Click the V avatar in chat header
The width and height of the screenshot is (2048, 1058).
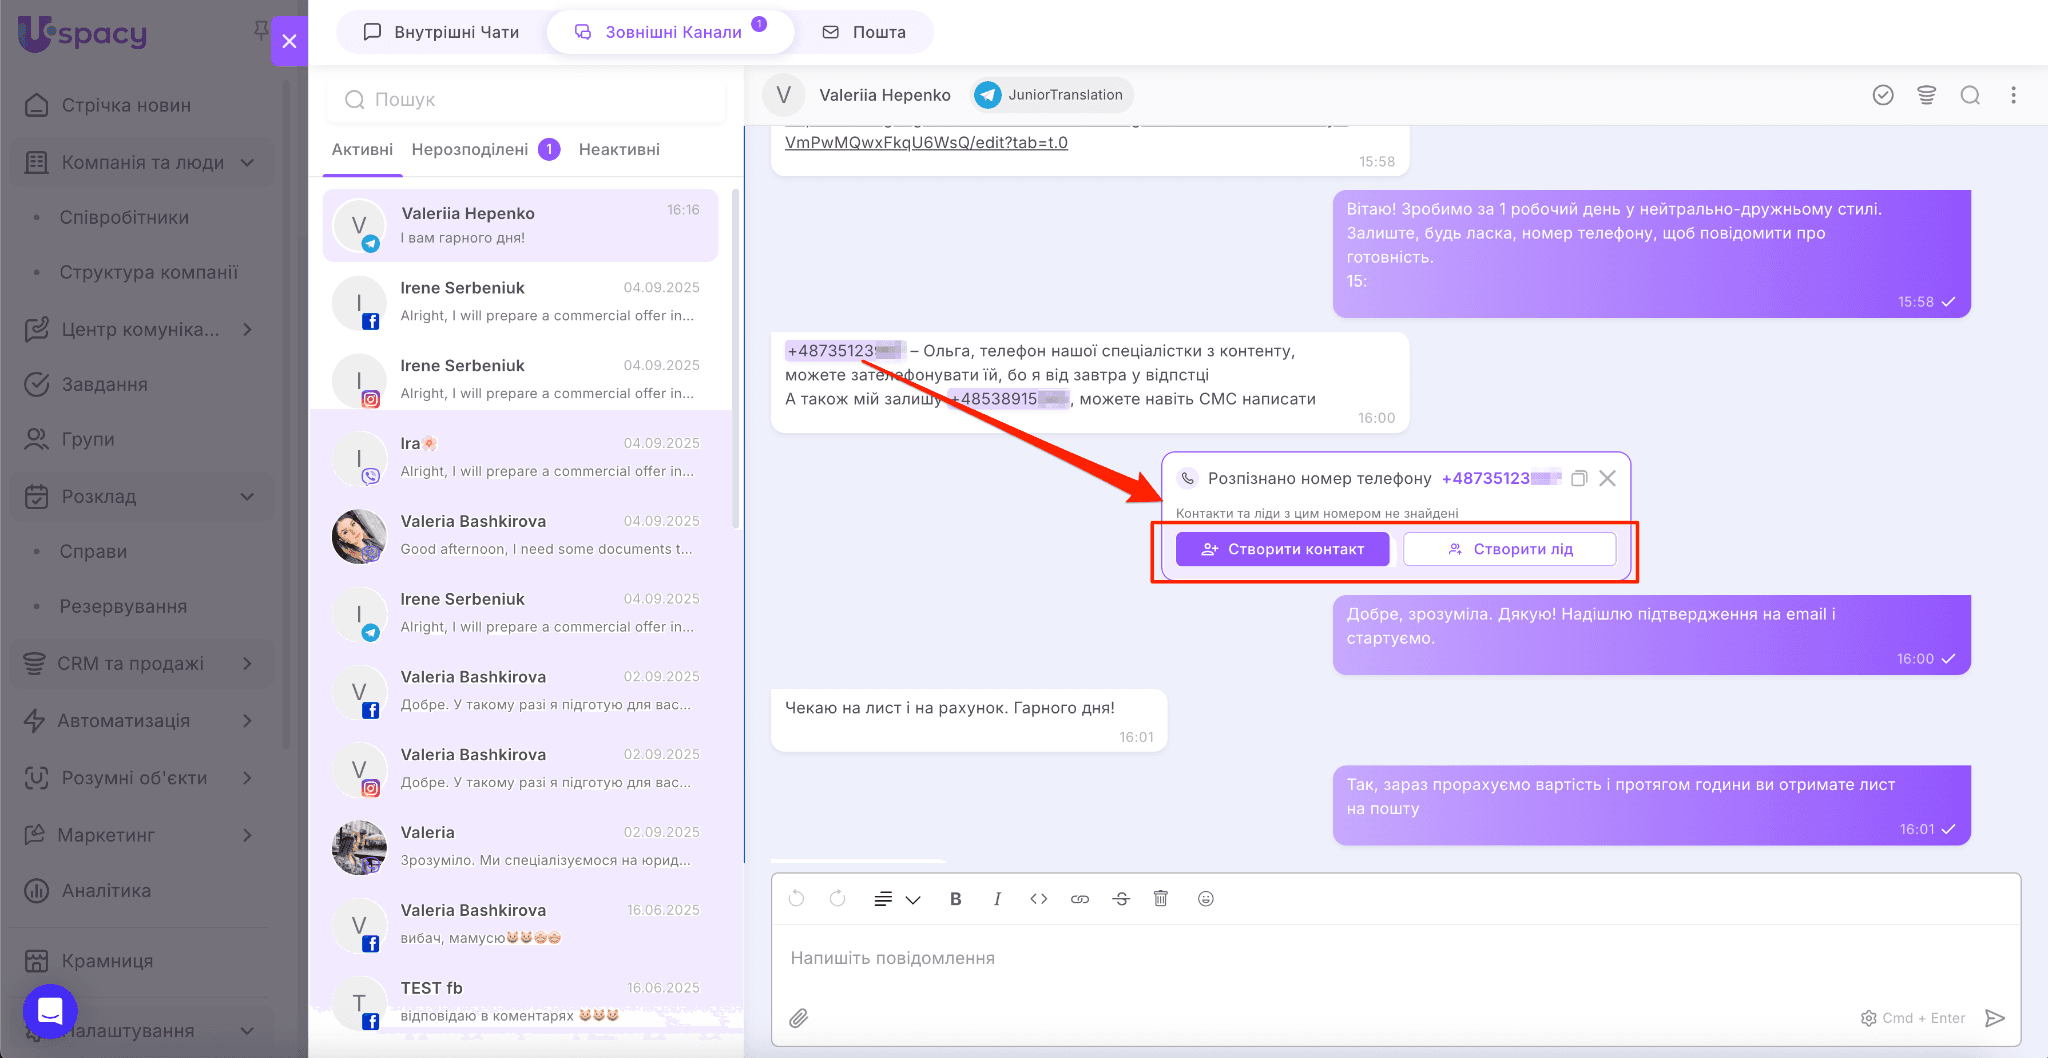784,95
